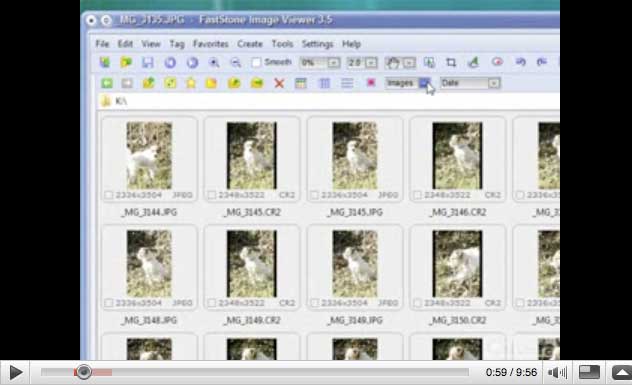Open the Edit menu
The width and height of the screenshot is (632, 385).
coord(125,44)
